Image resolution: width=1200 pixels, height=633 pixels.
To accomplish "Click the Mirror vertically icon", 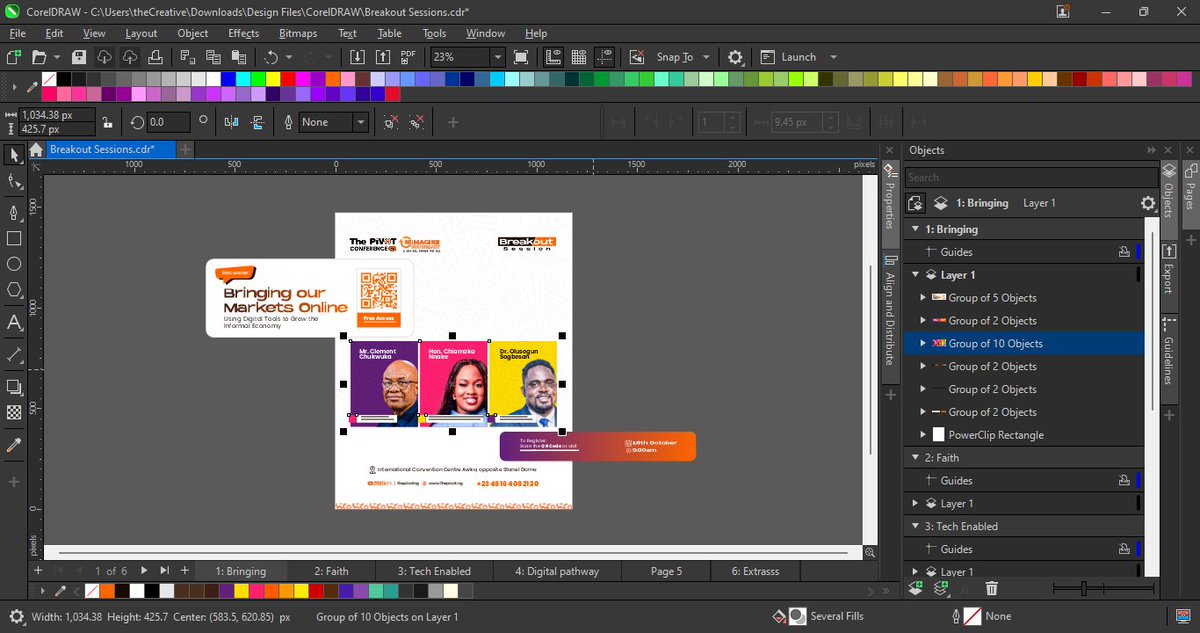I will point(257,122).
